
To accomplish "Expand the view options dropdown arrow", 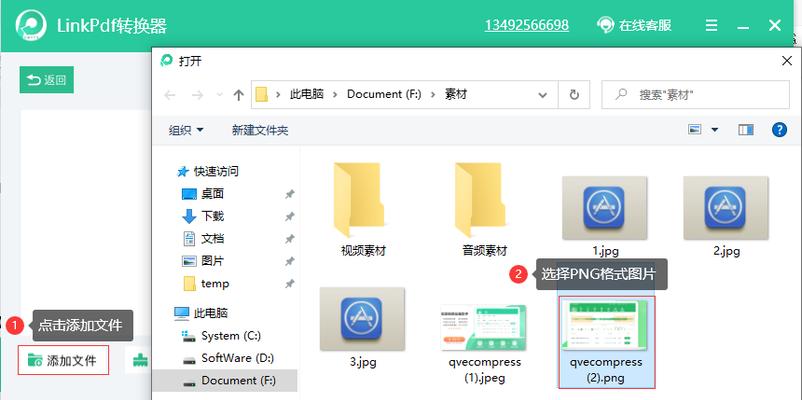I will (x=715, y=130).
